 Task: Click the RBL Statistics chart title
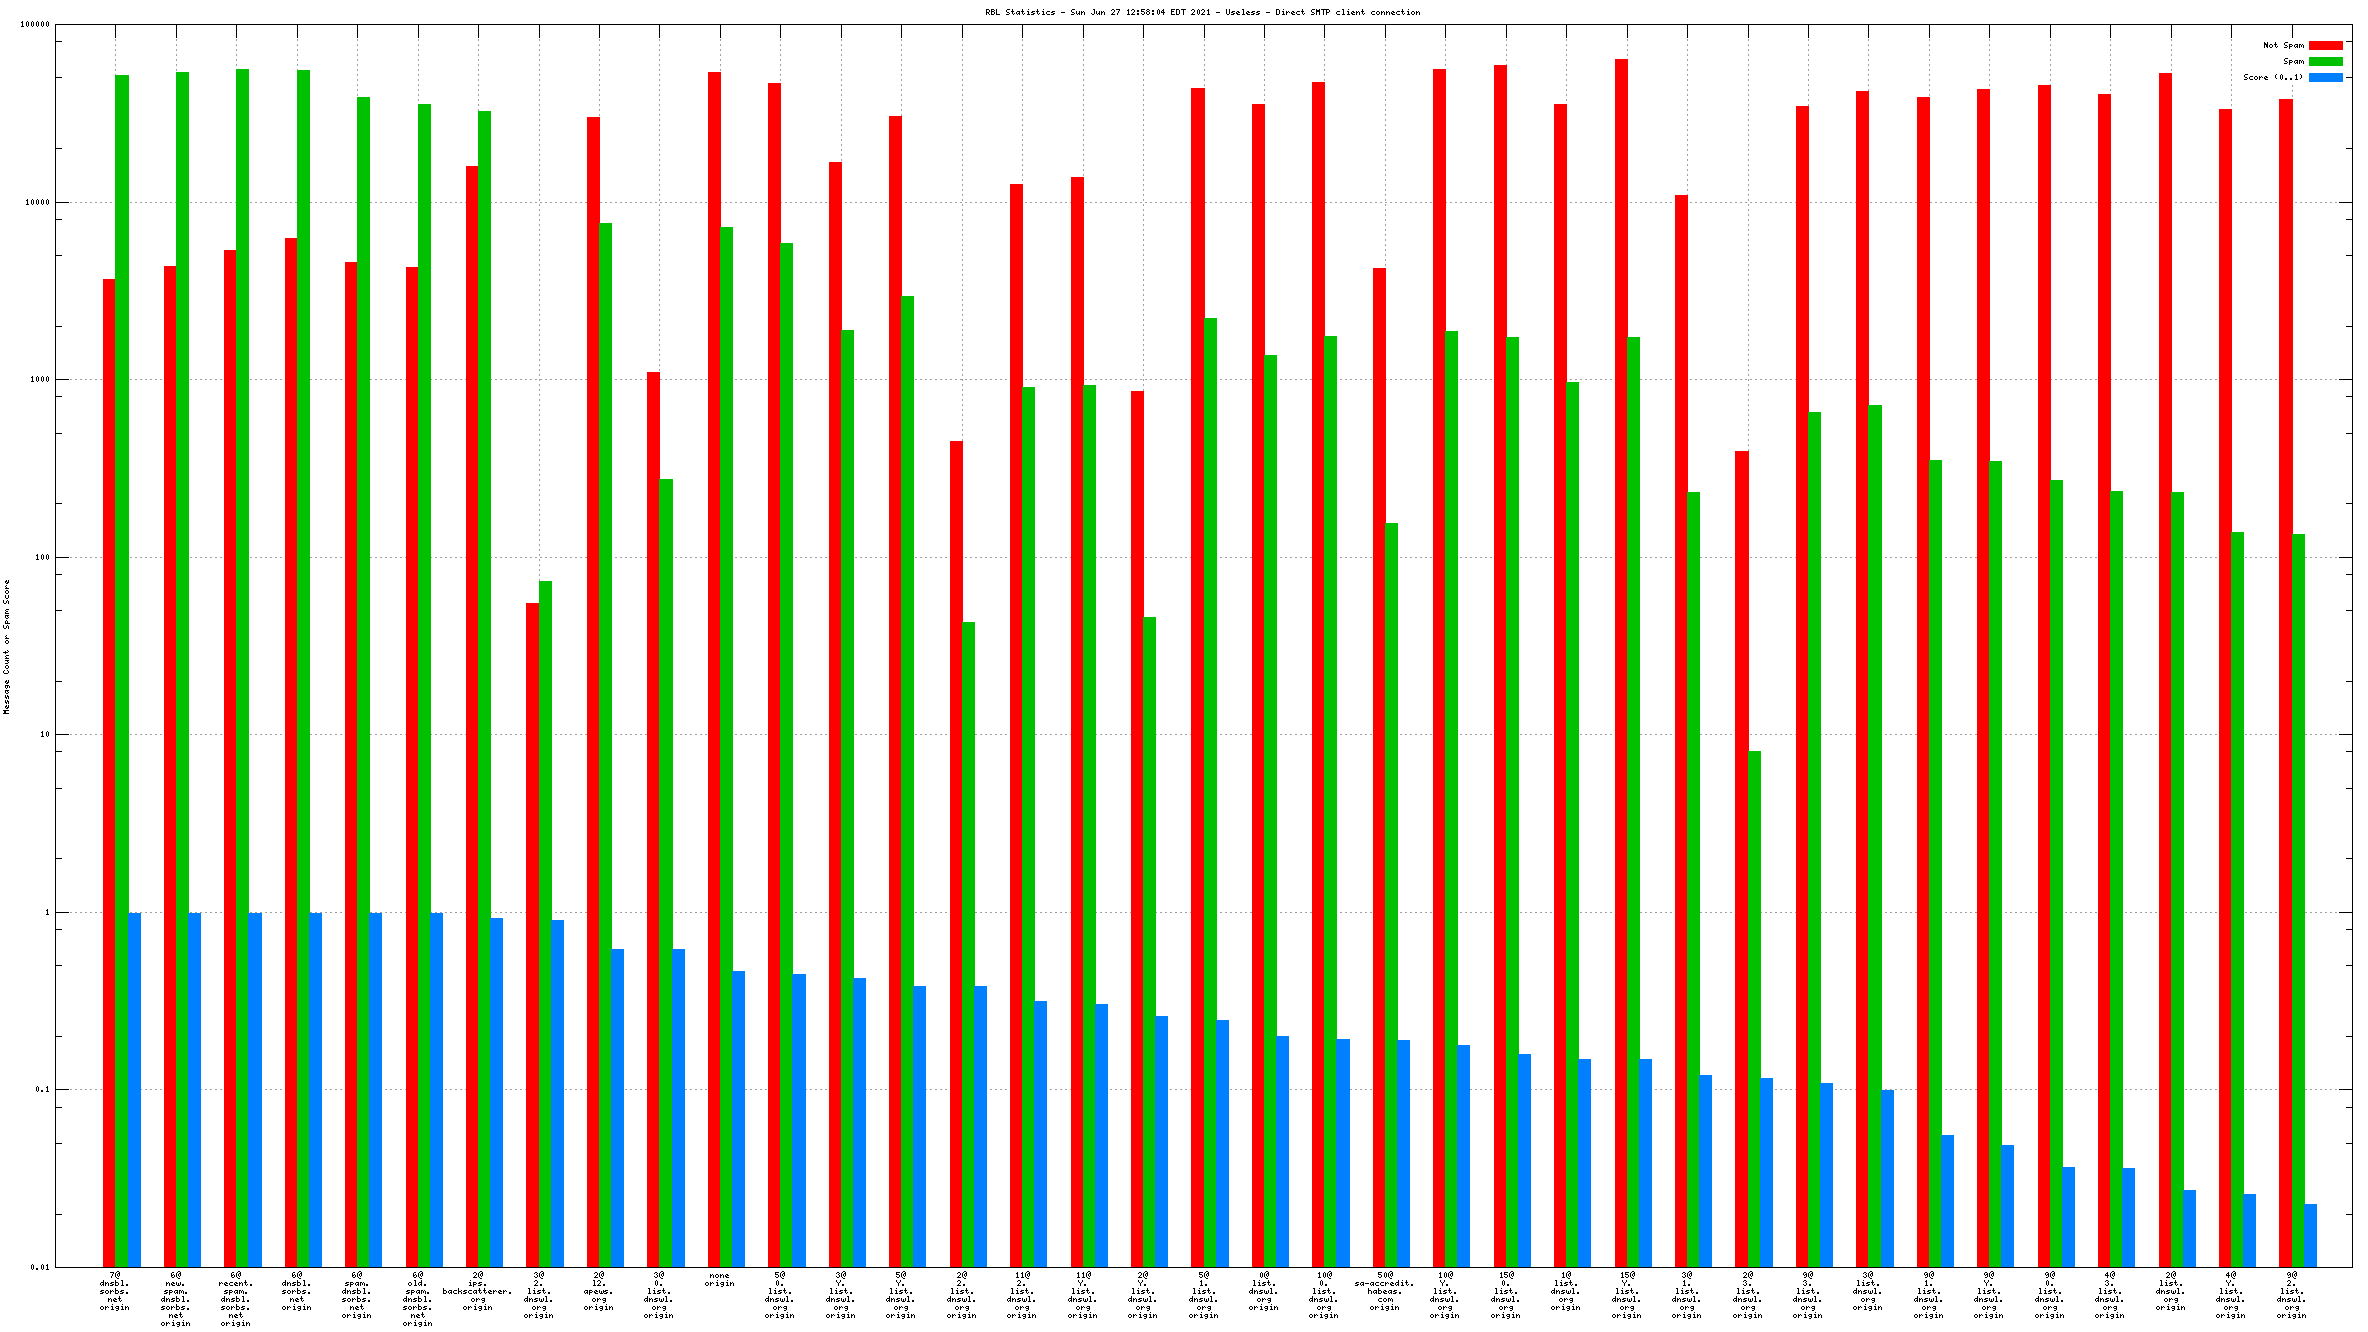click(x=1202, y=12)
